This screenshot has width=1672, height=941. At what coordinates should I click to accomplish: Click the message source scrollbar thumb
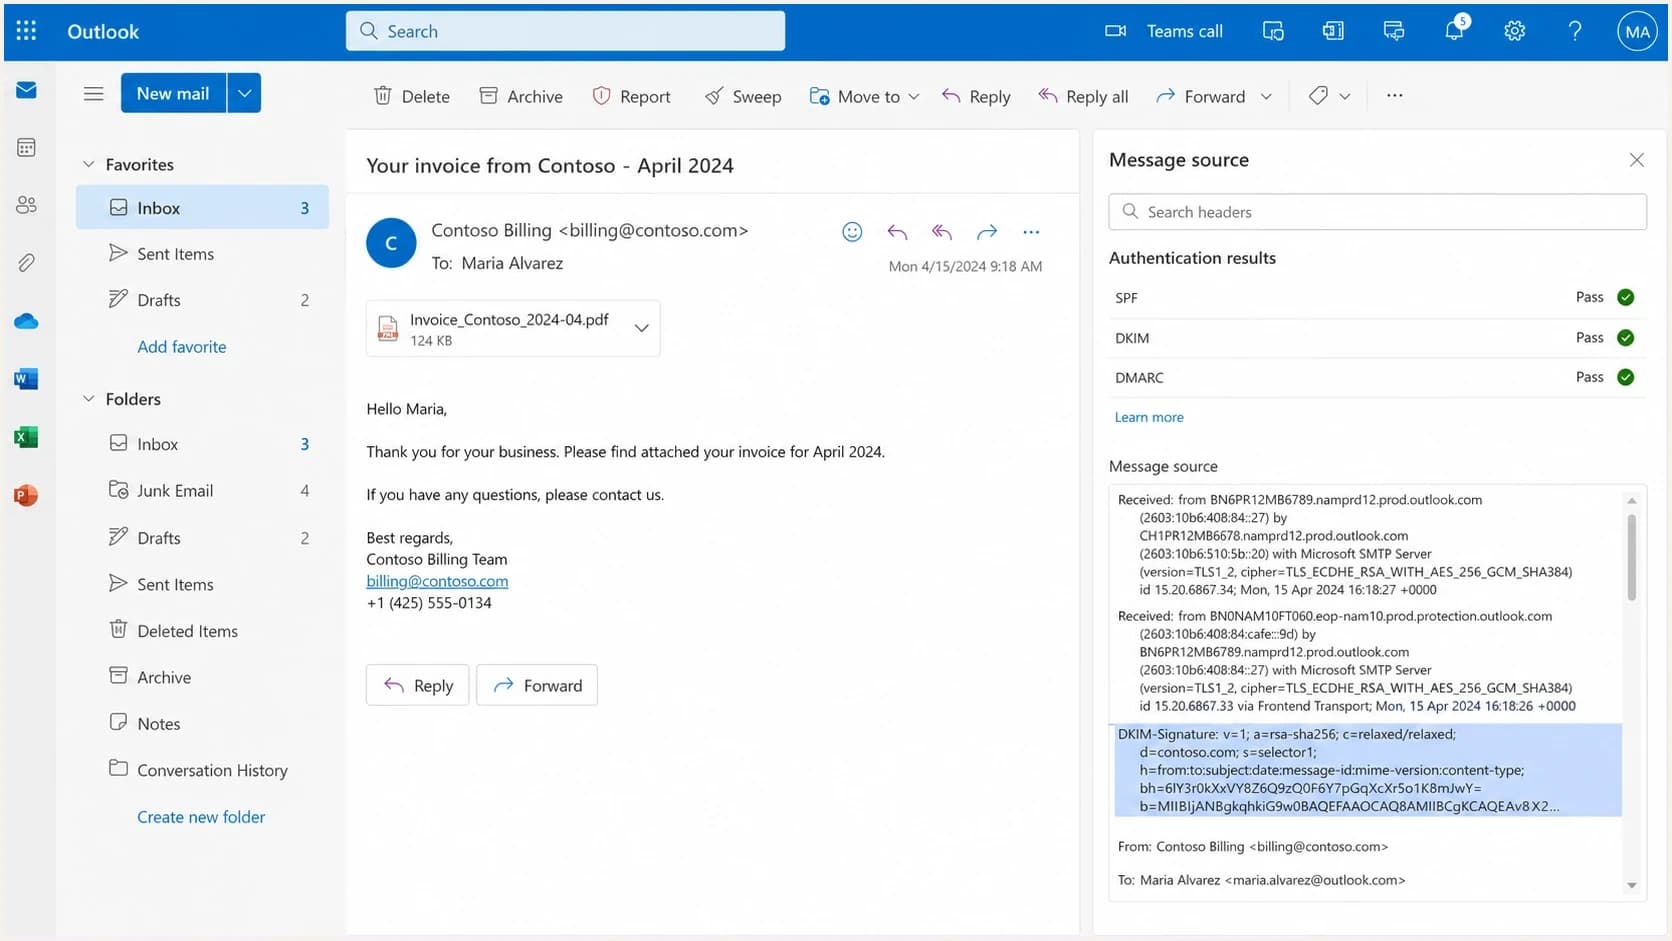point(1632,556)
